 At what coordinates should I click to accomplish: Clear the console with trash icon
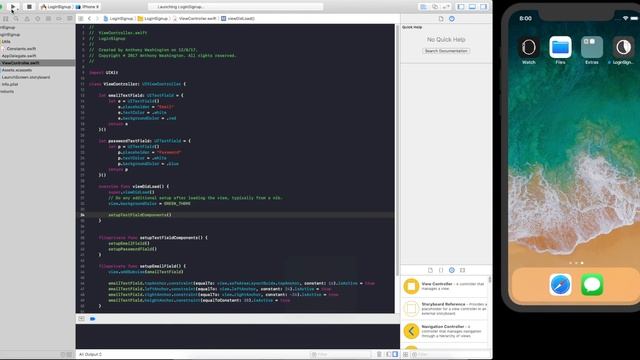(x=379, y=355)
